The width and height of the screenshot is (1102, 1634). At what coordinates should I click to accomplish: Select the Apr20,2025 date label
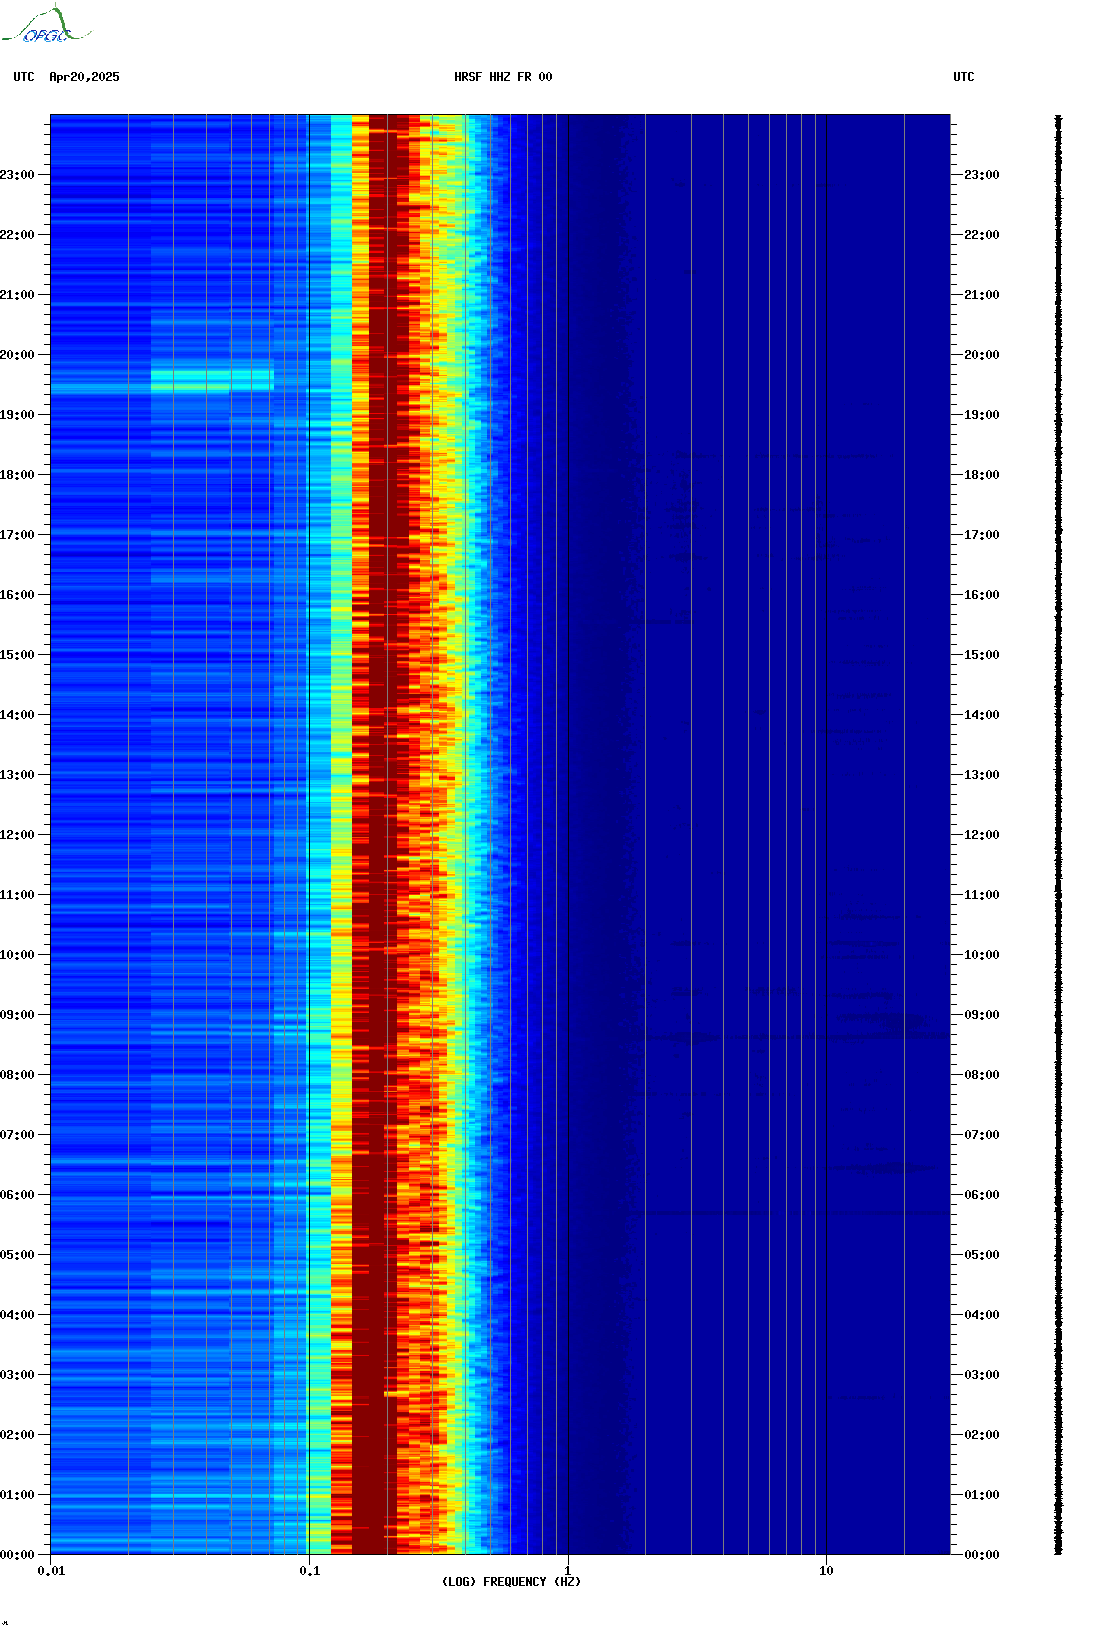click(84, 77)
